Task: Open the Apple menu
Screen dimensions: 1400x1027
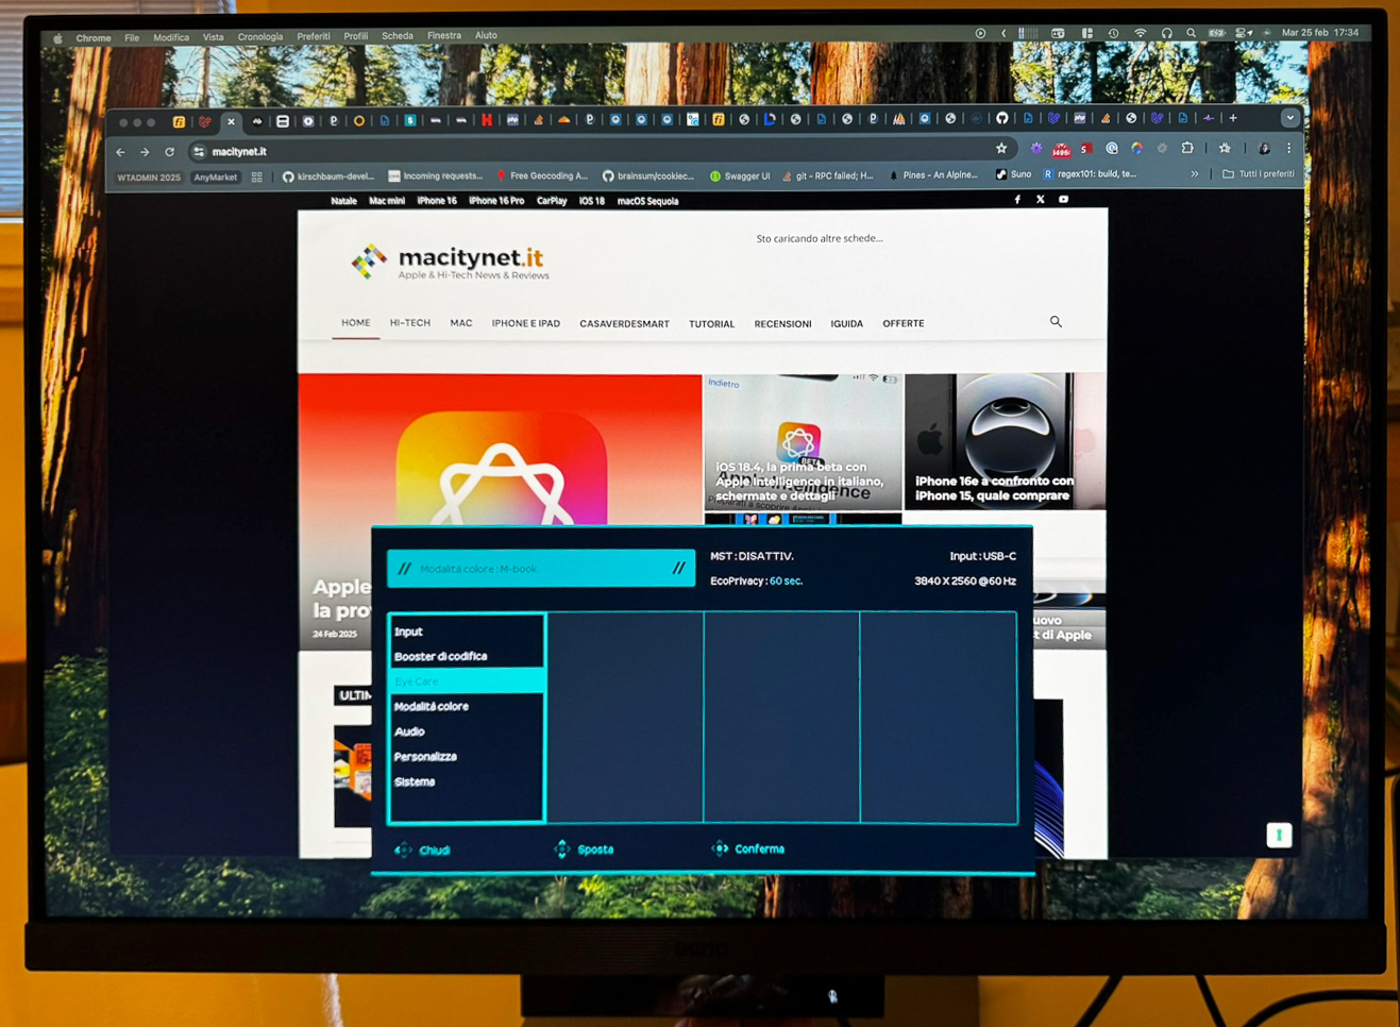Action: point(58,38)
